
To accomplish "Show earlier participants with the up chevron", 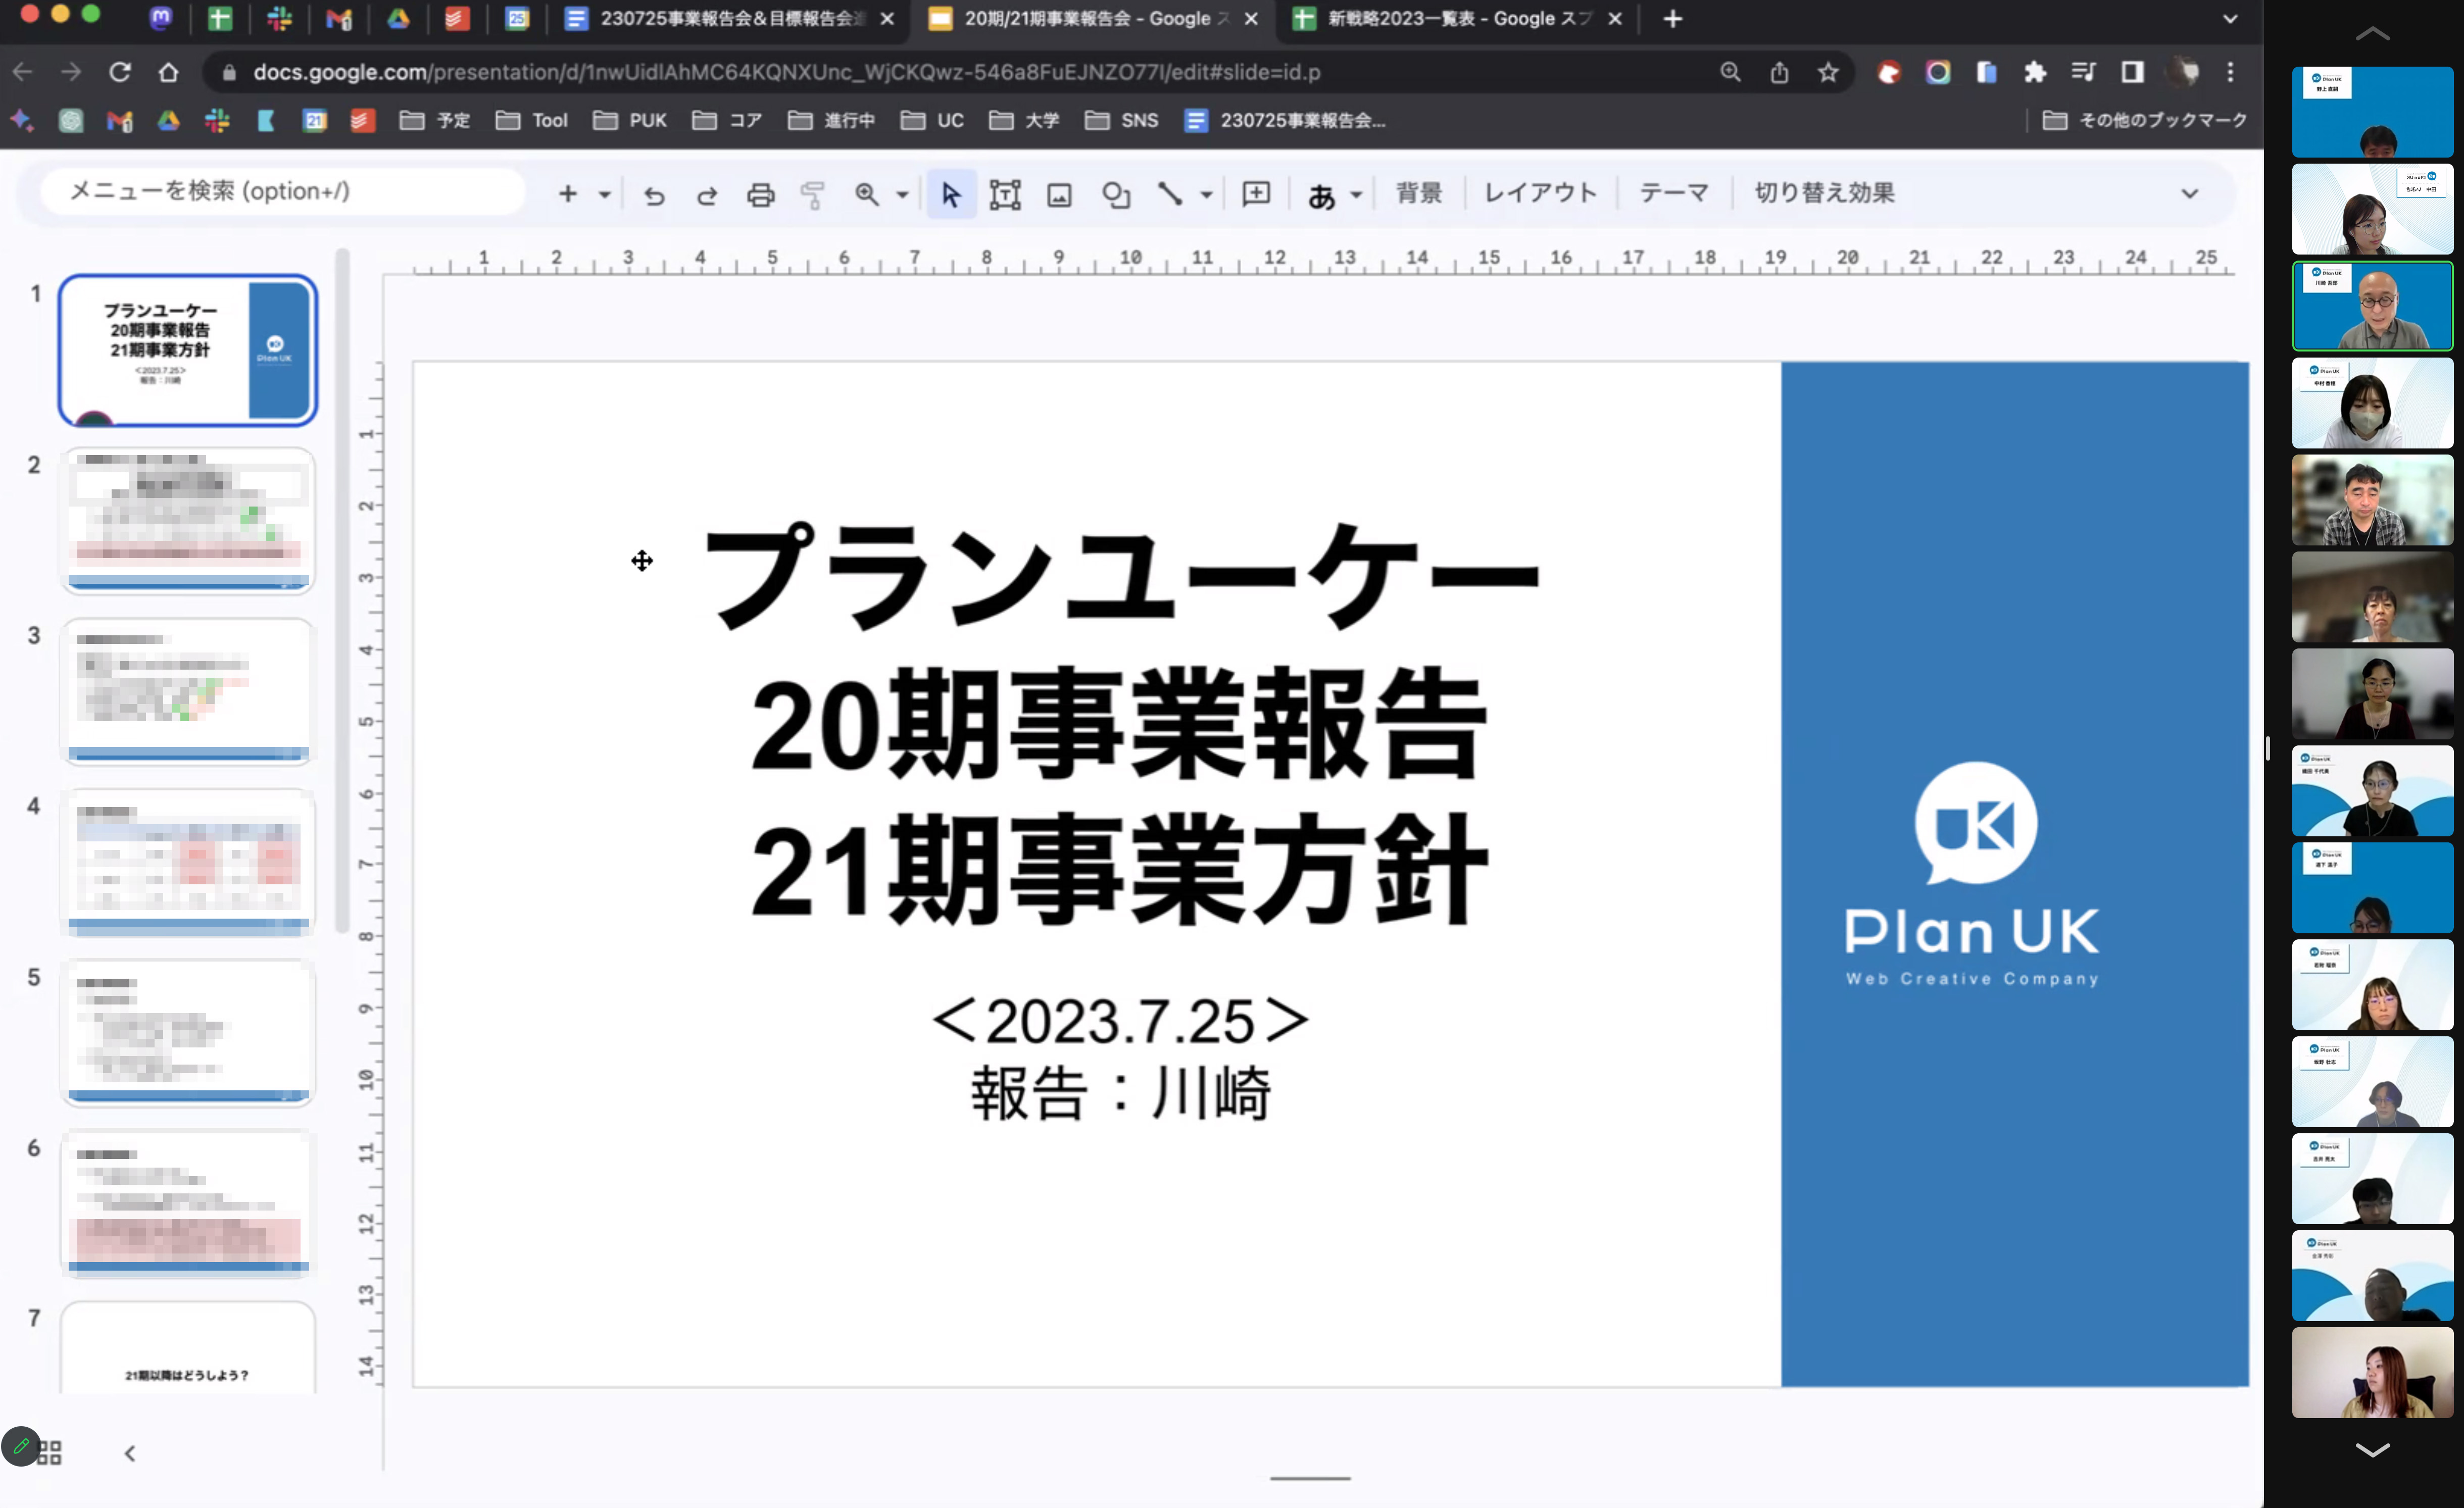I will coord(2372,34).
